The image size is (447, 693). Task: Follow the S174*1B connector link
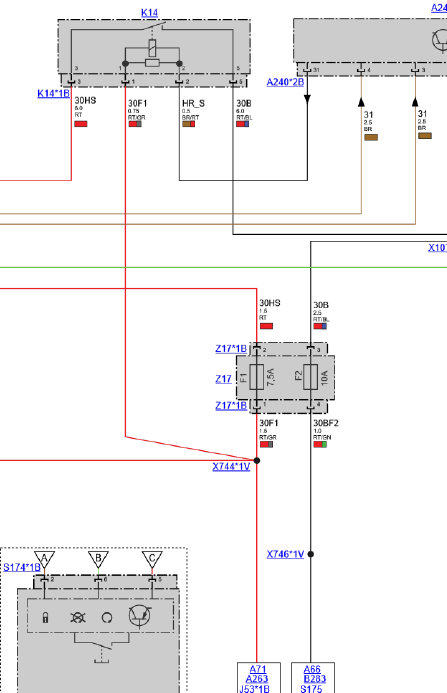22,567
